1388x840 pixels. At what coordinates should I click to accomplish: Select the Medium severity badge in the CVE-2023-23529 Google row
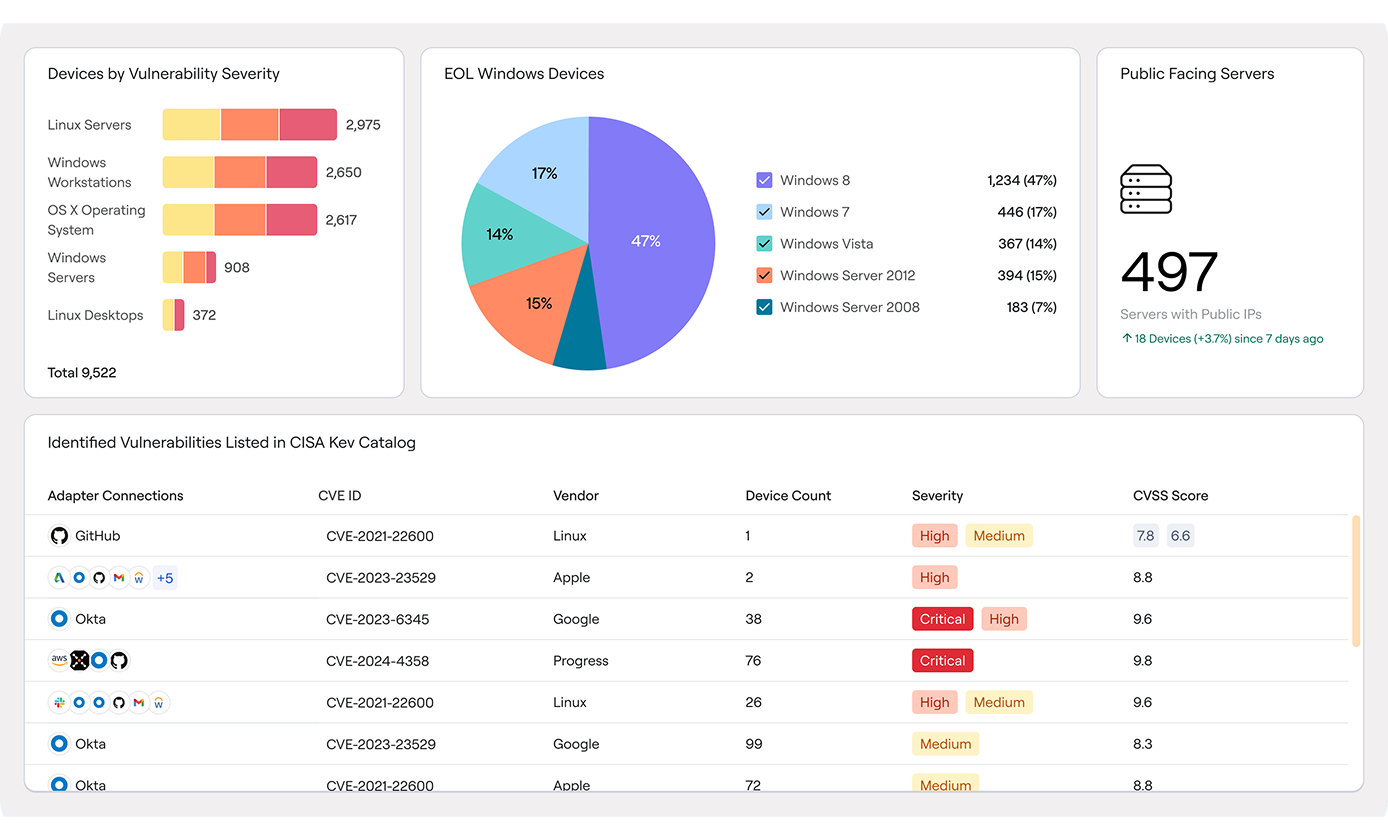[945, 743]
